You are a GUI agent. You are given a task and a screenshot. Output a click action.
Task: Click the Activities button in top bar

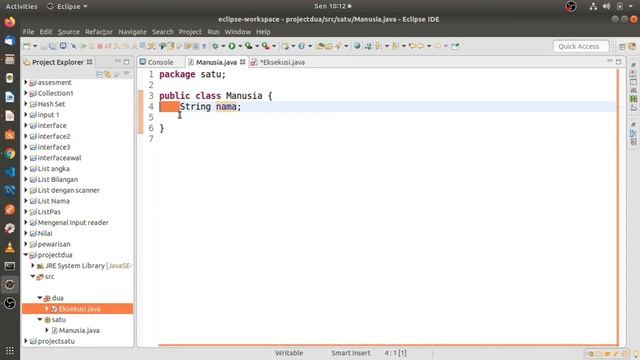tap(21, 6)
